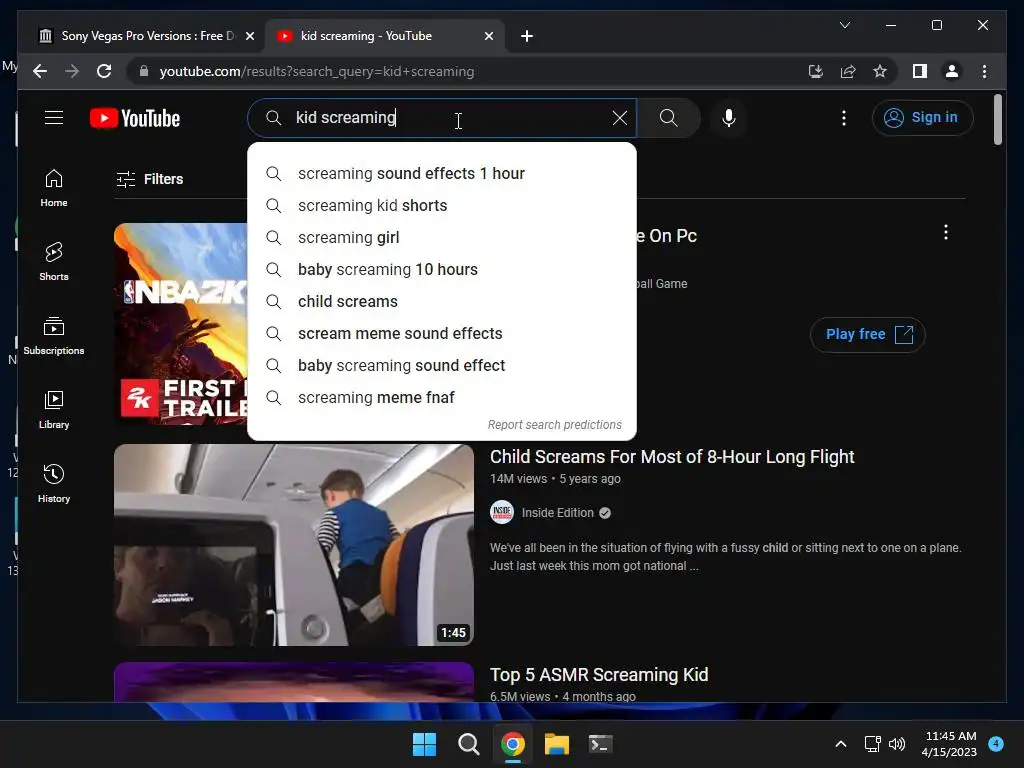
Task: Open a new Chrome tab
Action: pos(527,36)
